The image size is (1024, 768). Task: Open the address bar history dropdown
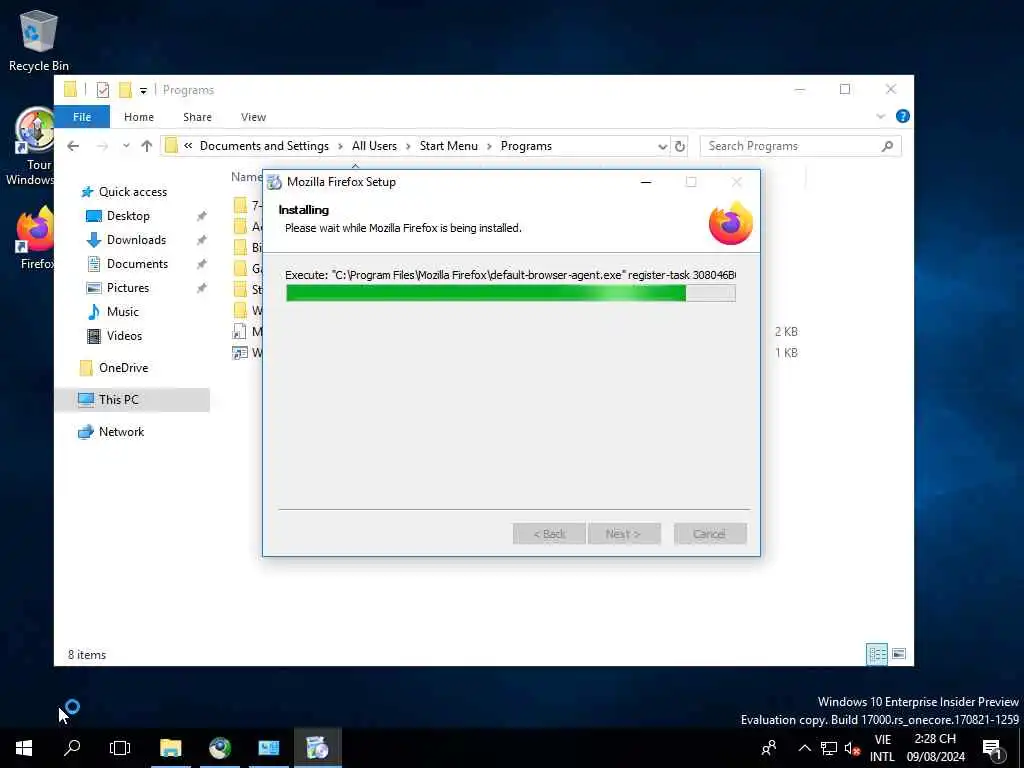pyautogui.click(x=662, y=146)
